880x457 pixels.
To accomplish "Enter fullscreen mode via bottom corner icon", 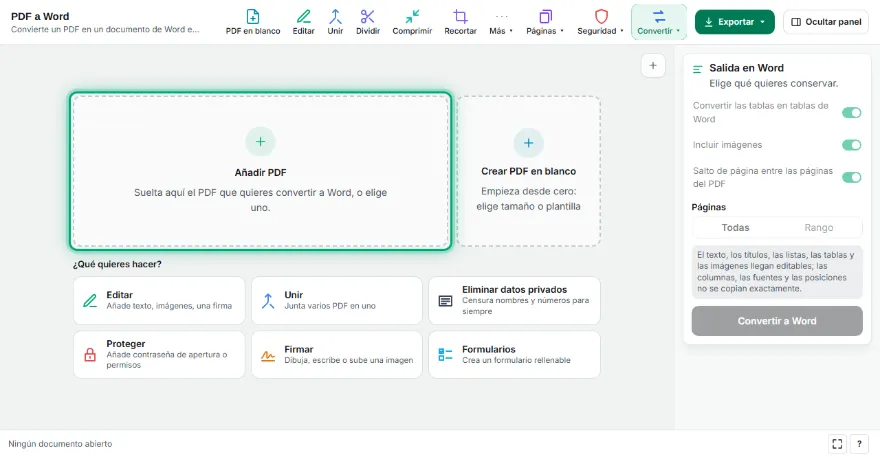I will coord(837,444).
